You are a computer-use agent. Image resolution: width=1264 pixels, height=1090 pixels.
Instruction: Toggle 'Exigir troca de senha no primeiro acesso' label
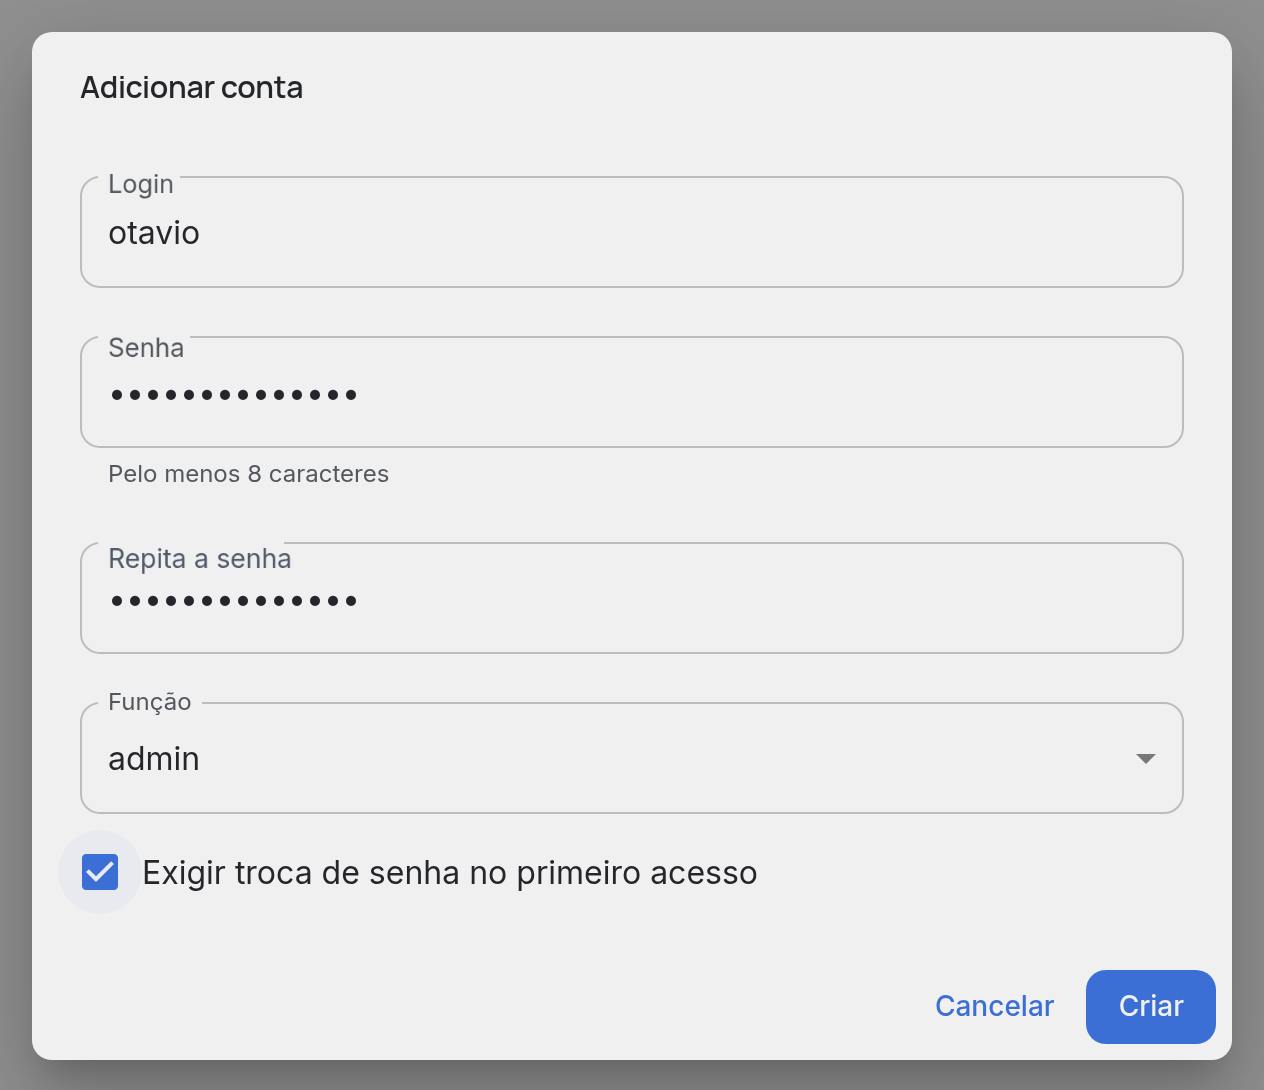tap(450, 873)
